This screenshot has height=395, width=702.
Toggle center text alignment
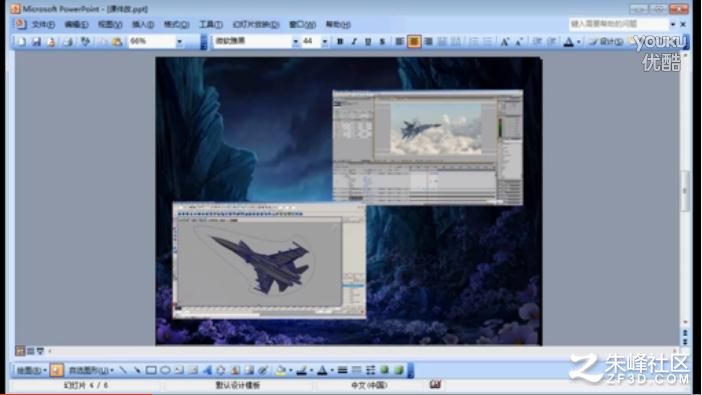pos(414,42)
